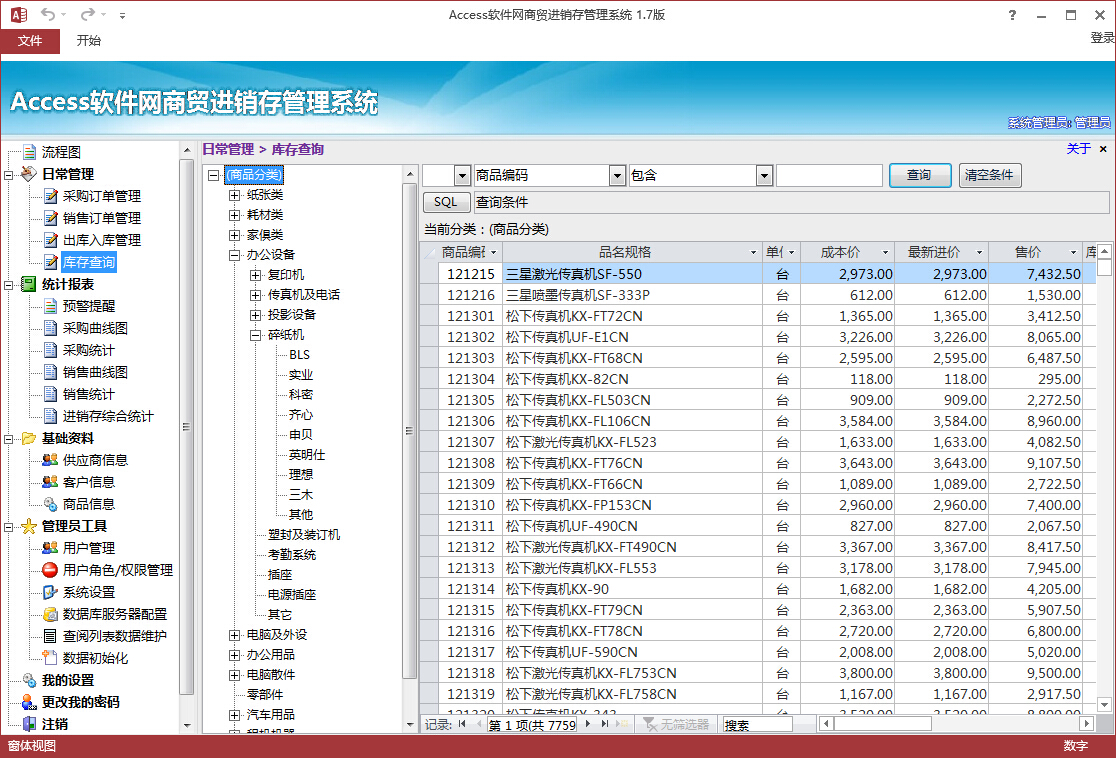The height and width of the screenshot is (758, 1116).
Task: Open the 品名规格 column filter arrow
Action: tap(753, 253)
